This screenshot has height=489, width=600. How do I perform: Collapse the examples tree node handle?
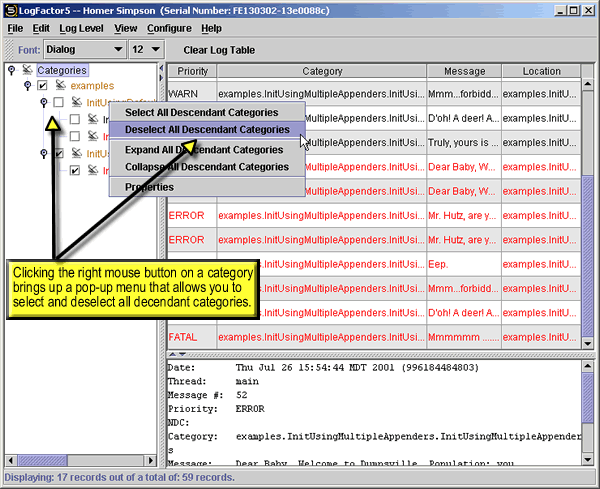tap(27, 87)
